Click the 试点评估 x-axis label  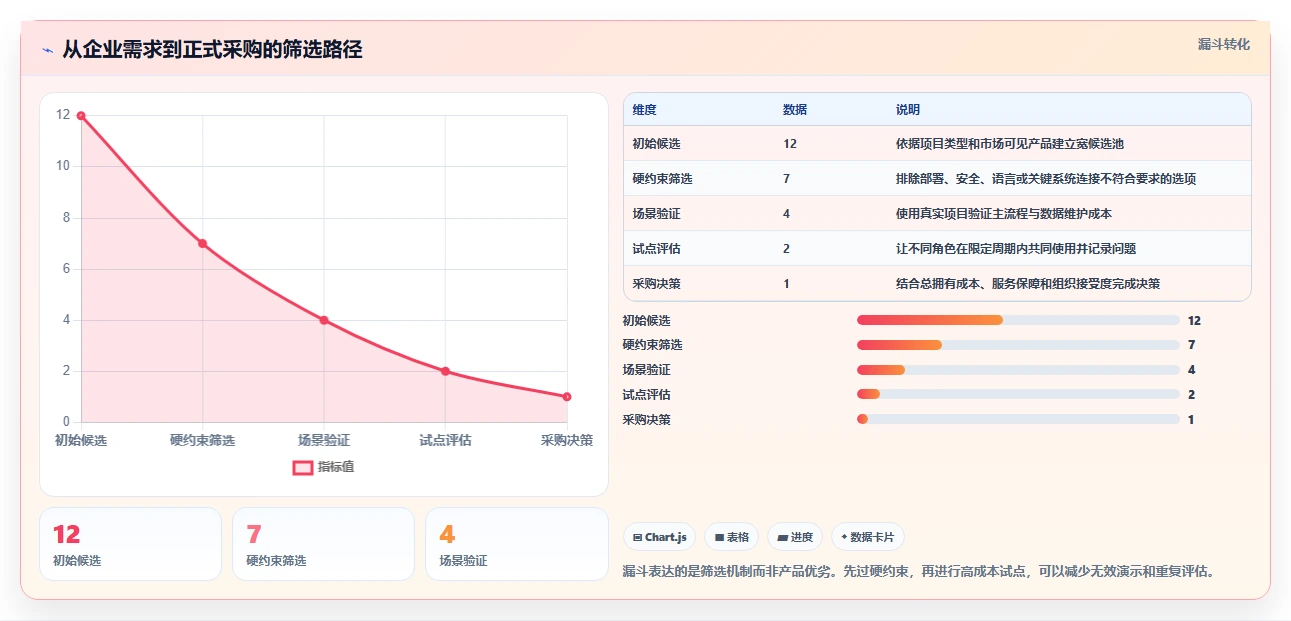[445, 440]
